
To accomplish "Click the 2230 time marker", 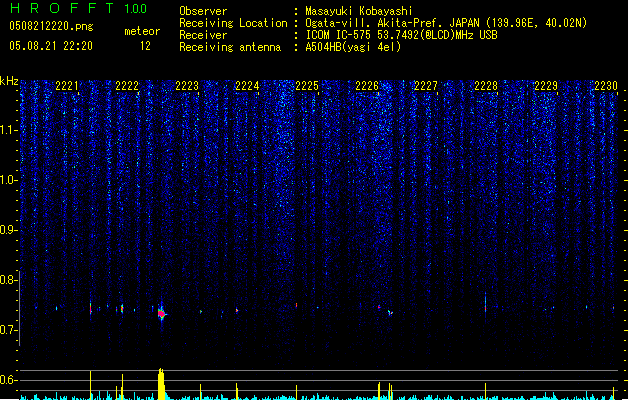I will (606, 86).
